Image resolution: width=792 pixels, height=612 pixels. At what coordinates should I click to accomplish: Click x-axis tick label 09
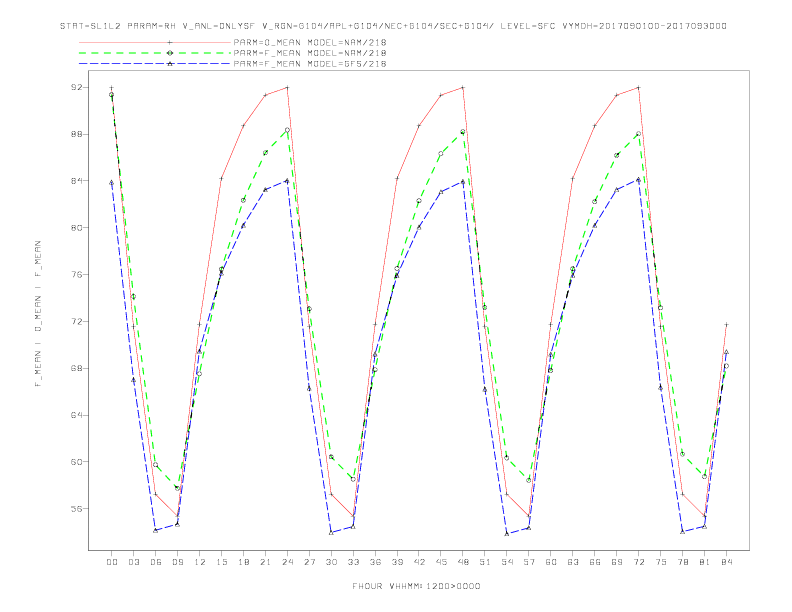(x=177, y=562)
